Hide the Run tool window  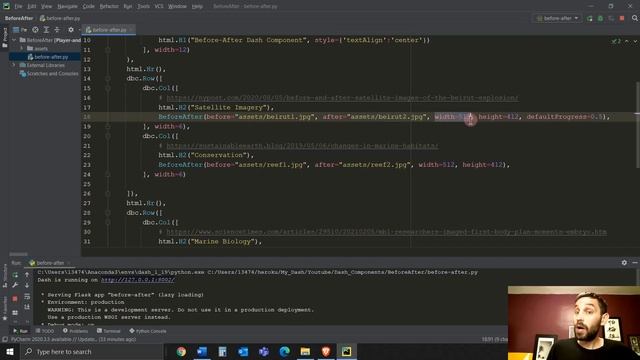coord(635,263)
